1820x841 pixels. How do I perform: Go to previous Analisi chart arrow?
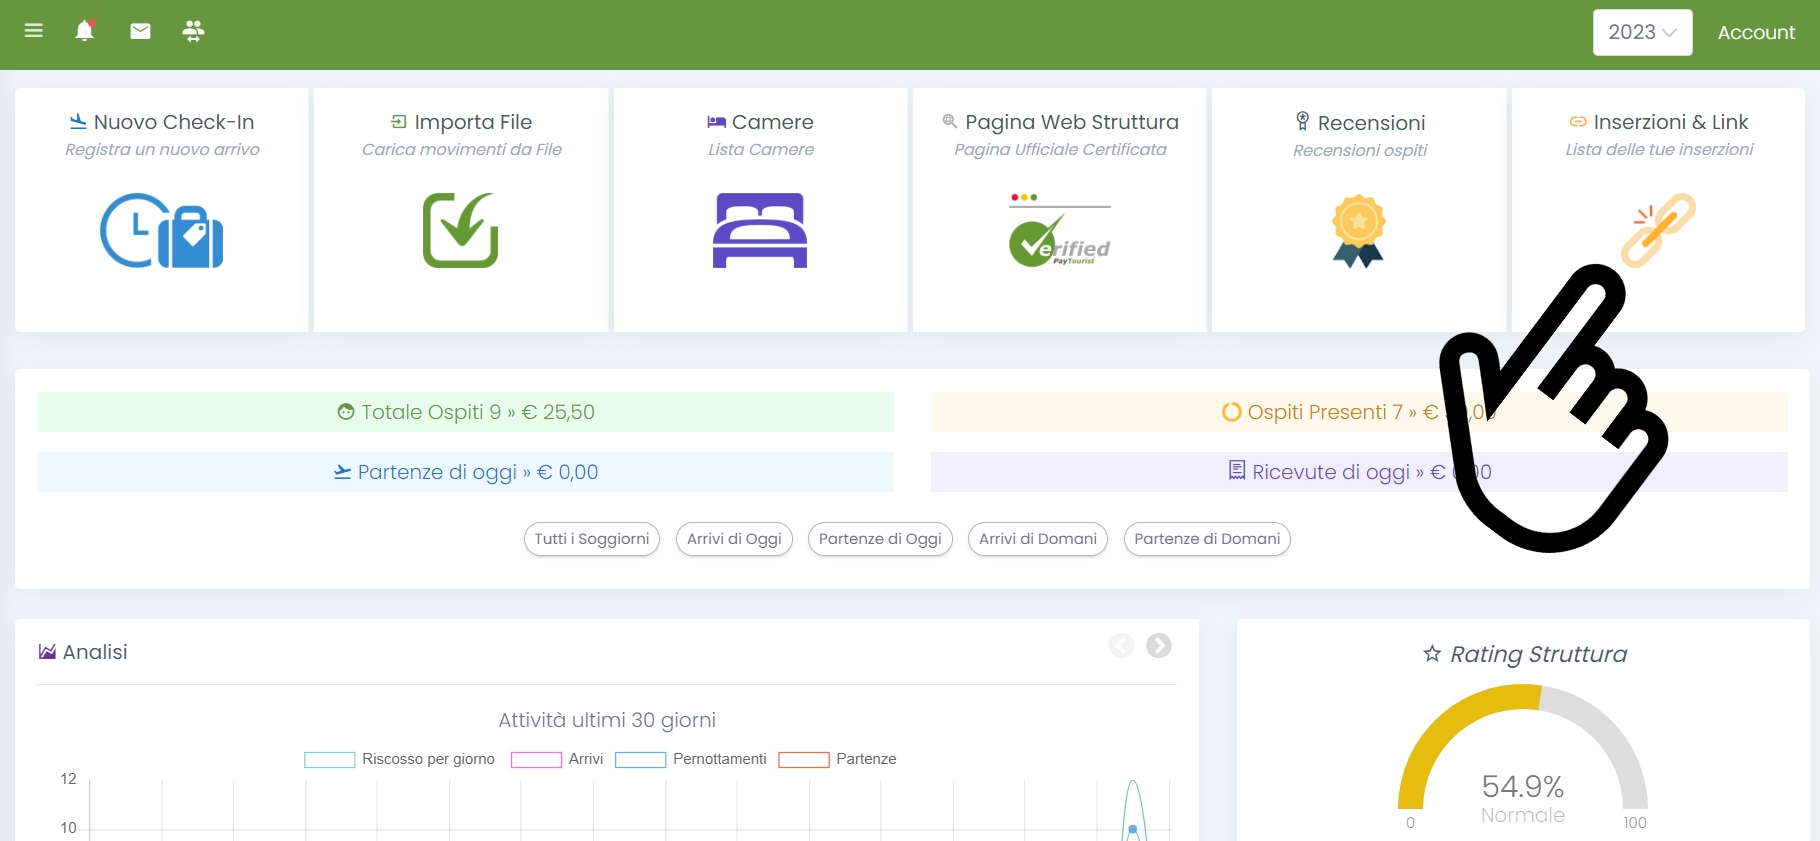(x=1121, y=646)
